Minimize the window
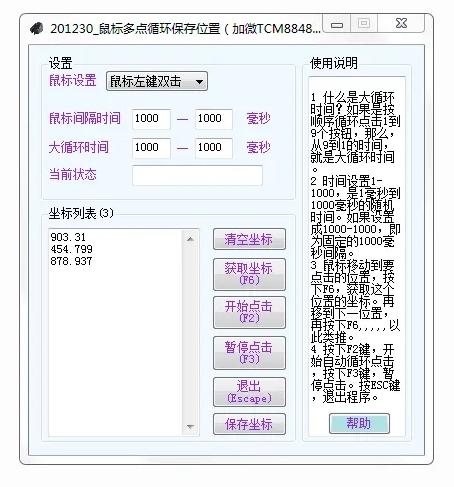Viewport: 454px width, 487px height. [337, 24]
